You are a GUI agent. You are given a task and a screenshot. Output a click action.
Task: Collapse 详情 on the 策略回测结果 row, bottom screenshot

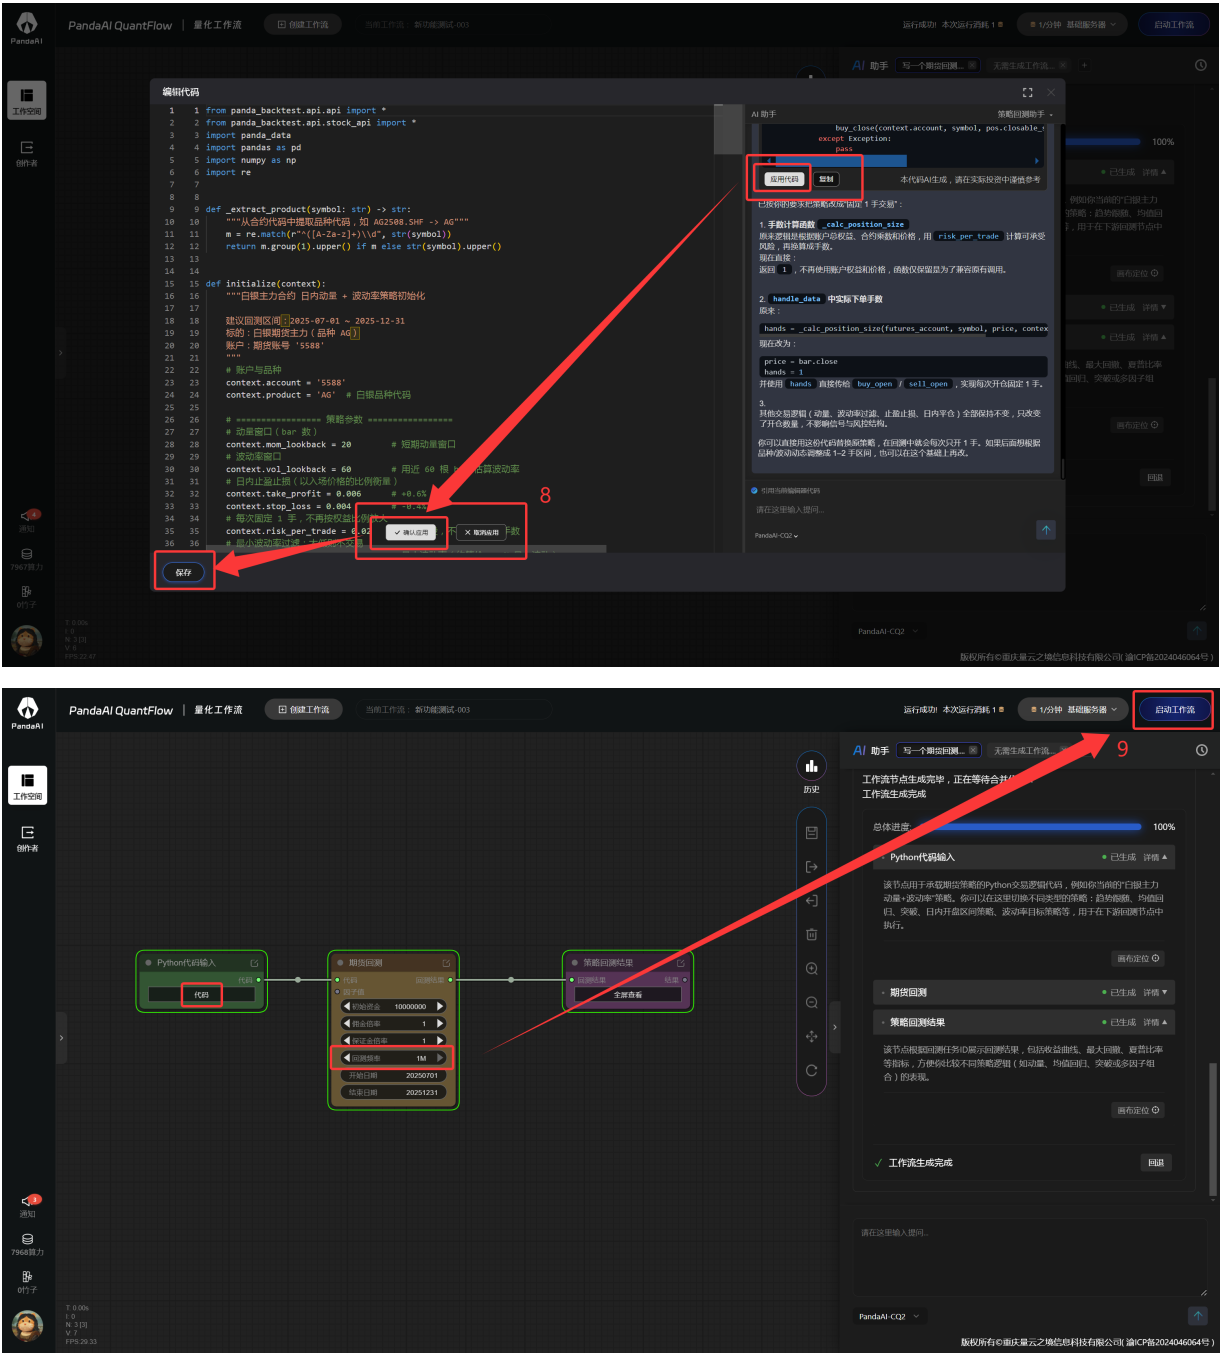coord(1155,1022)
